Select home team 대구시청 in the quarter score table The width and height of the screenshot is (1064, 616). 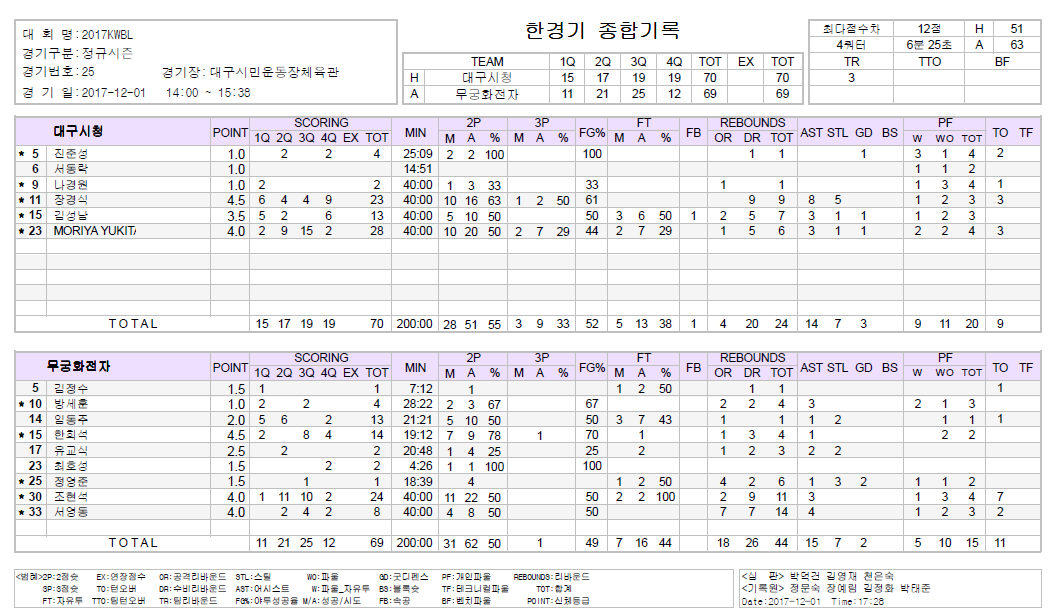tap(487, 78)
